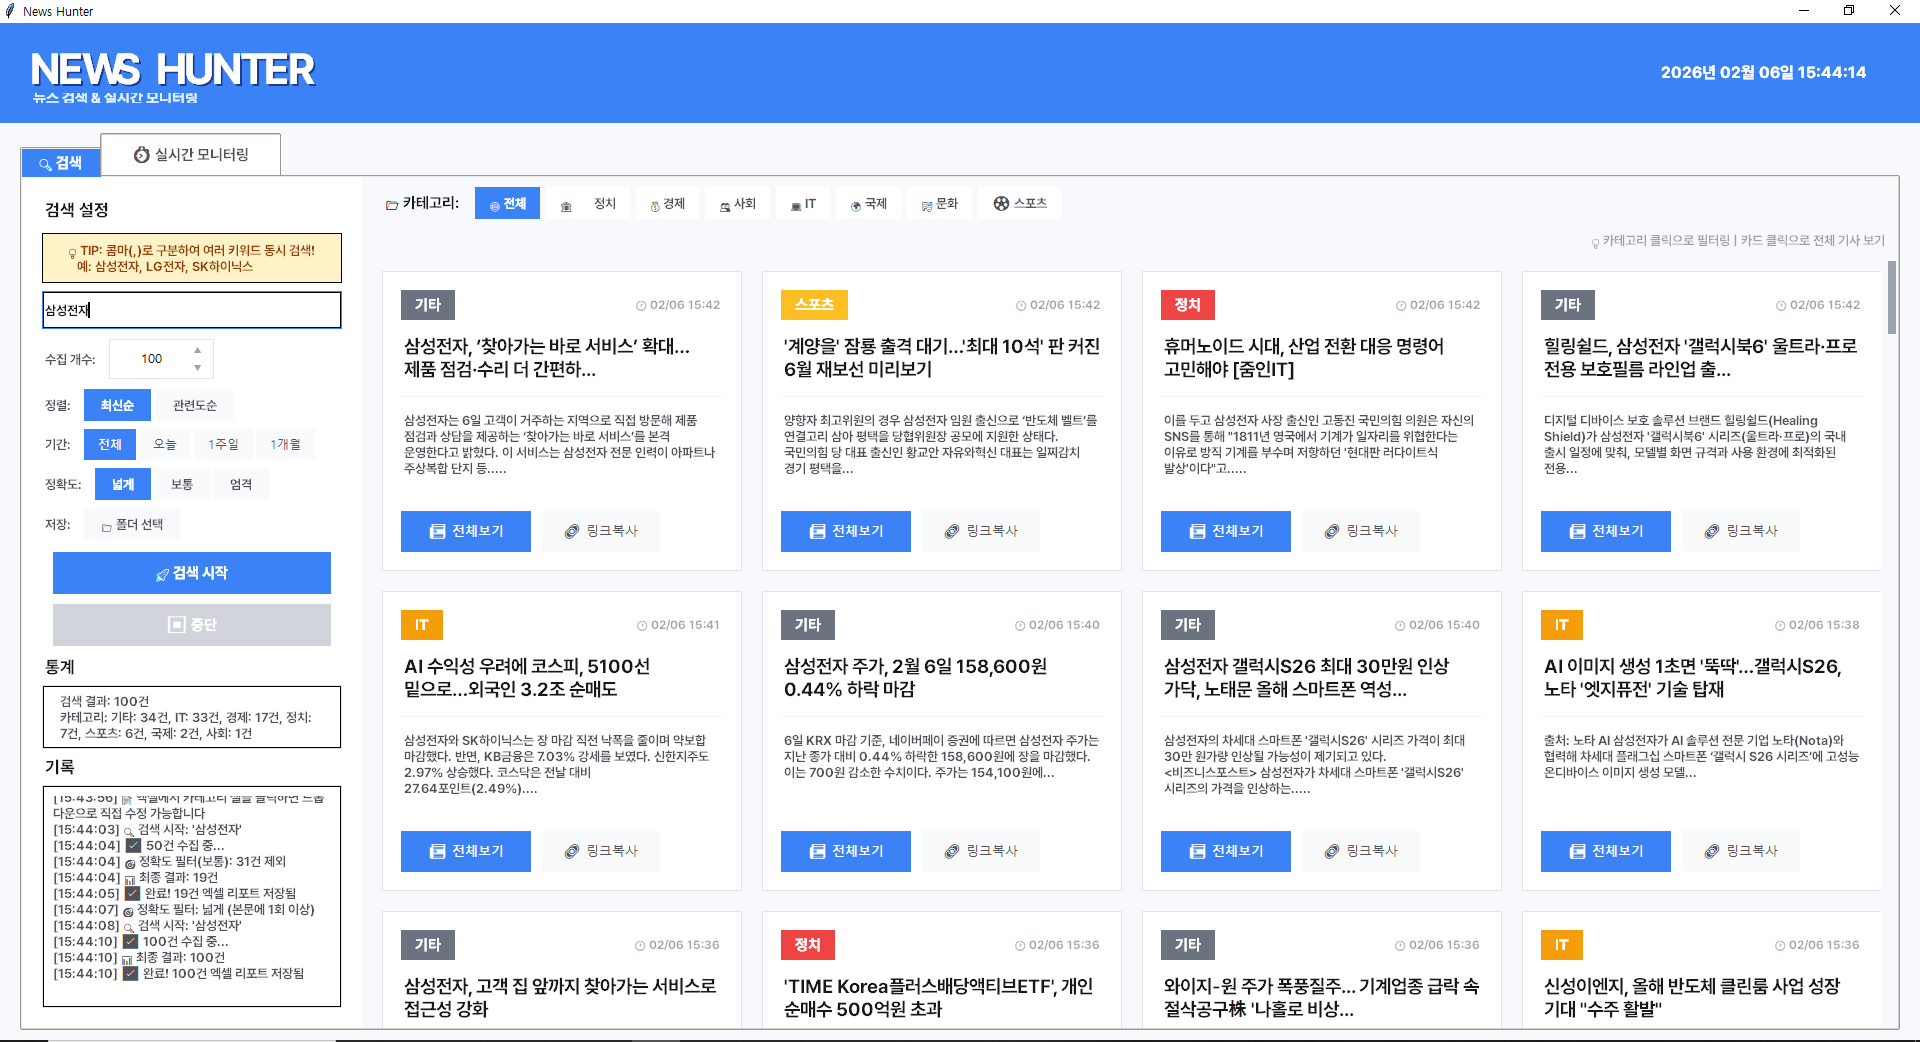
Task: Set period to 전체
Action: 110,444
